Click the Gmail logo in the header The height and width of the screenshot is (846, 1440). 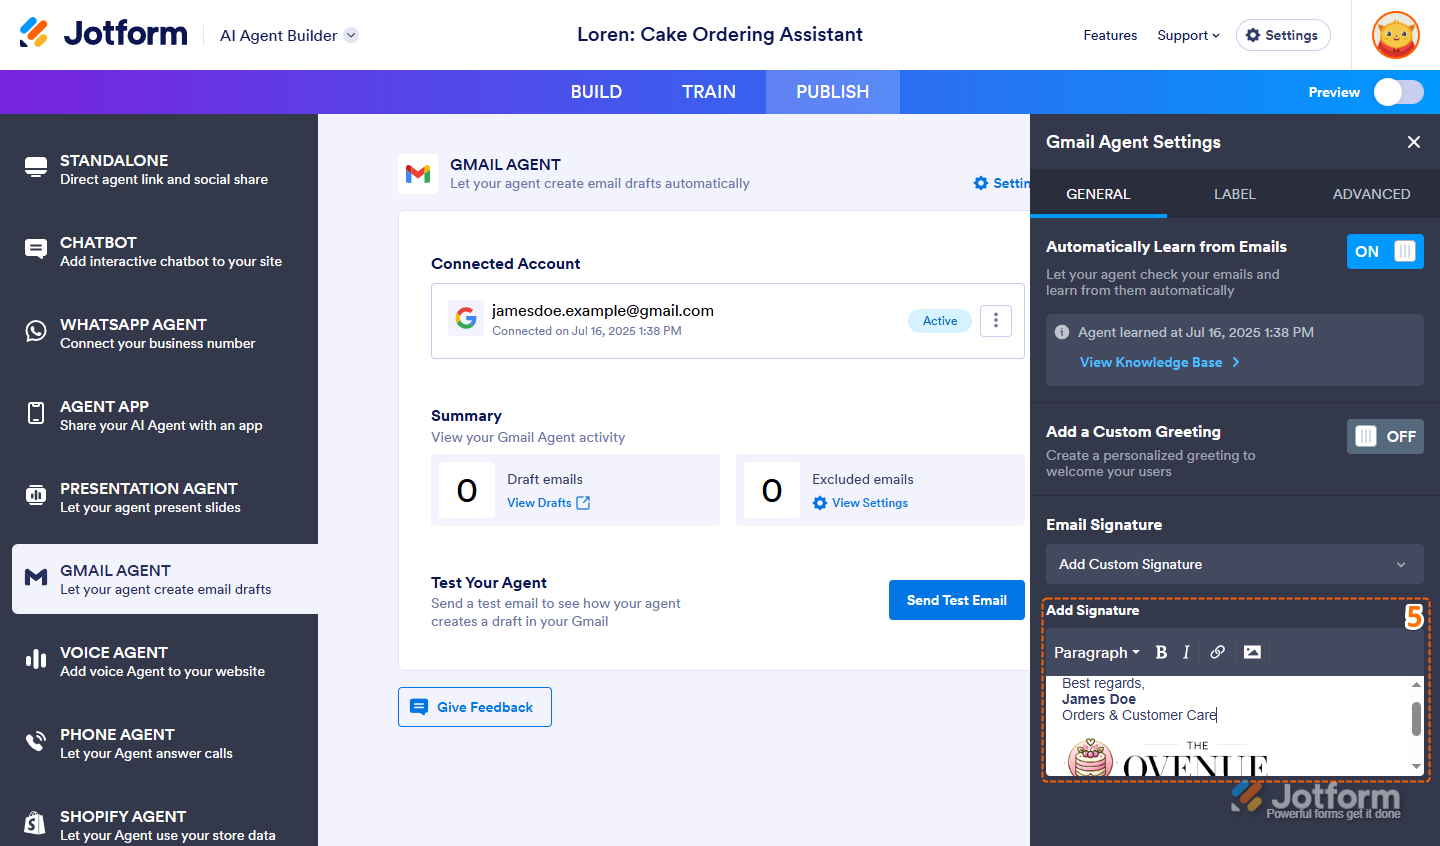tap(418, 174)
